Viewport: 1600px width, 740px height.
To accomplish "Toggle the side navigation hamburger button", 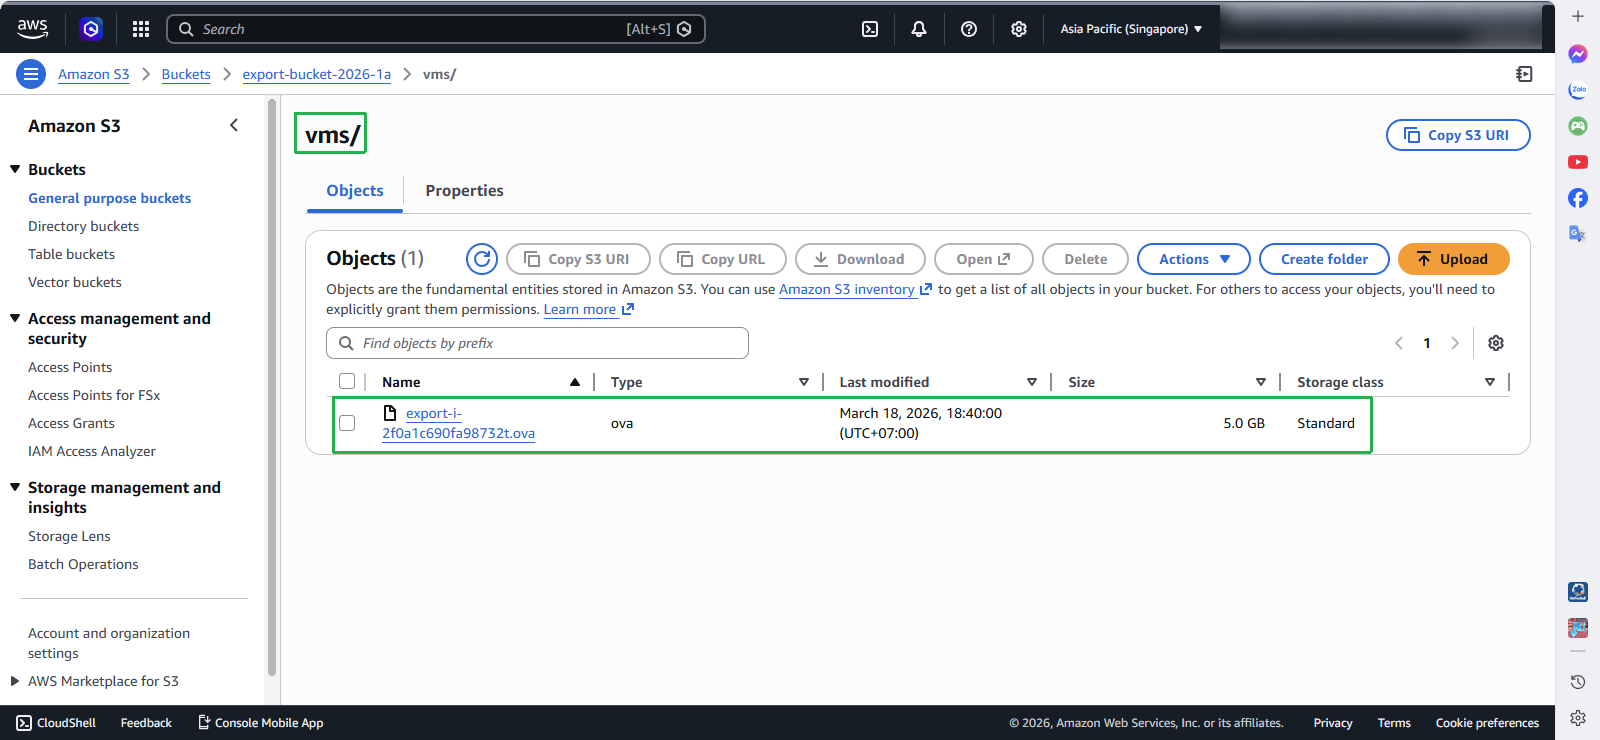I will click(x=31, y=74).
